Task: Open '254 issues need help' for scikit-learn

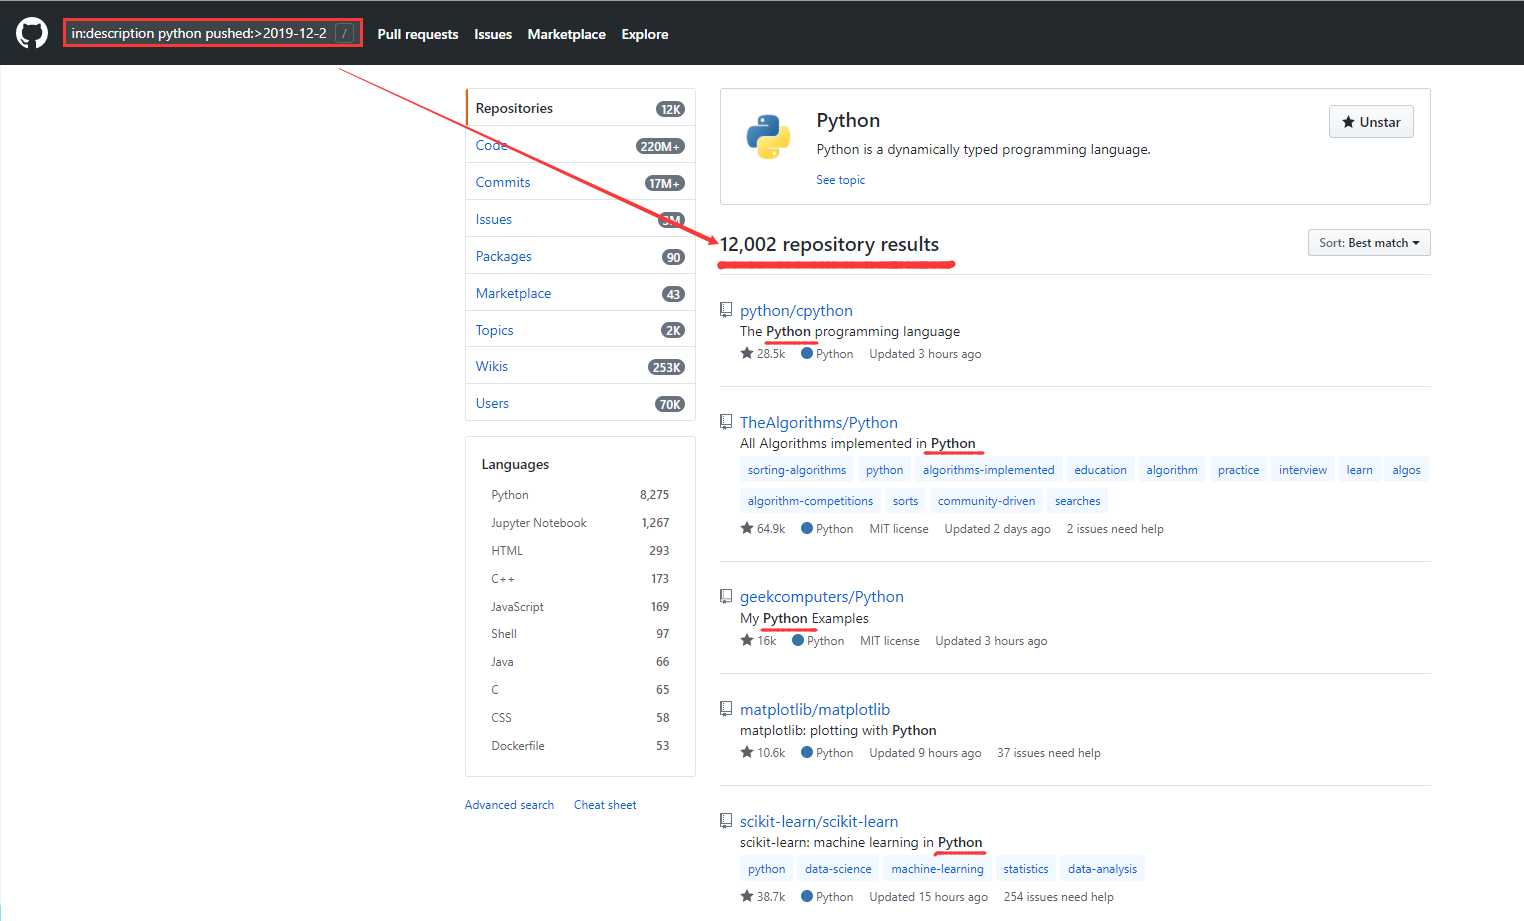Action: pos(1059,897)
